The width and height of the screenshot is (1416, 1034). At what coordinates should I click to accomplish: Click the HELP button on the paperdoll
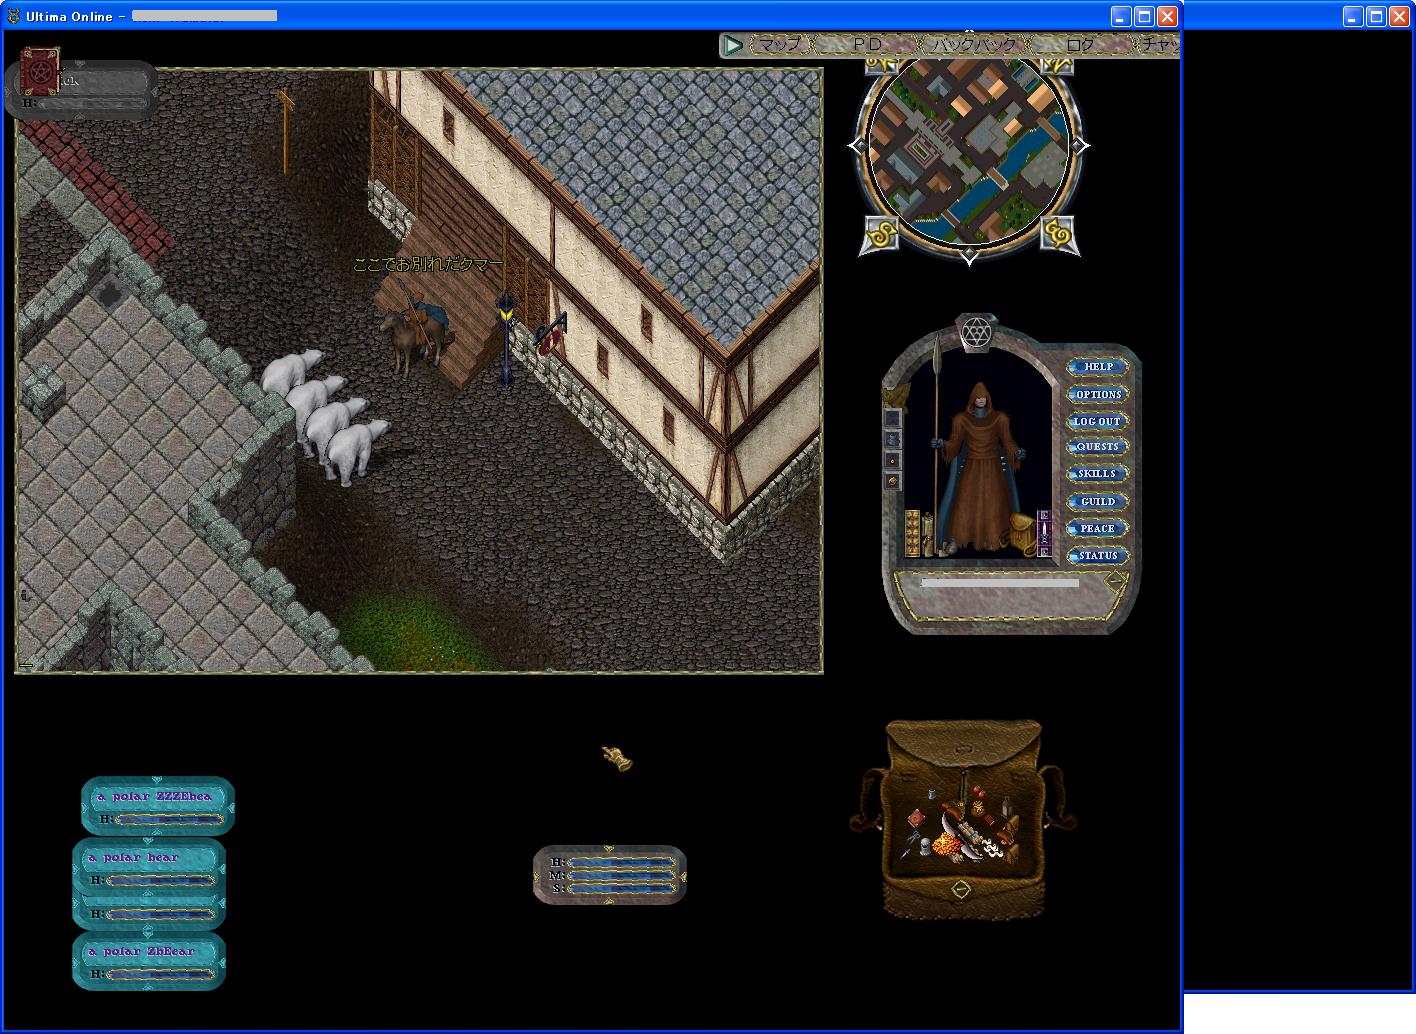click(1098, 367)
